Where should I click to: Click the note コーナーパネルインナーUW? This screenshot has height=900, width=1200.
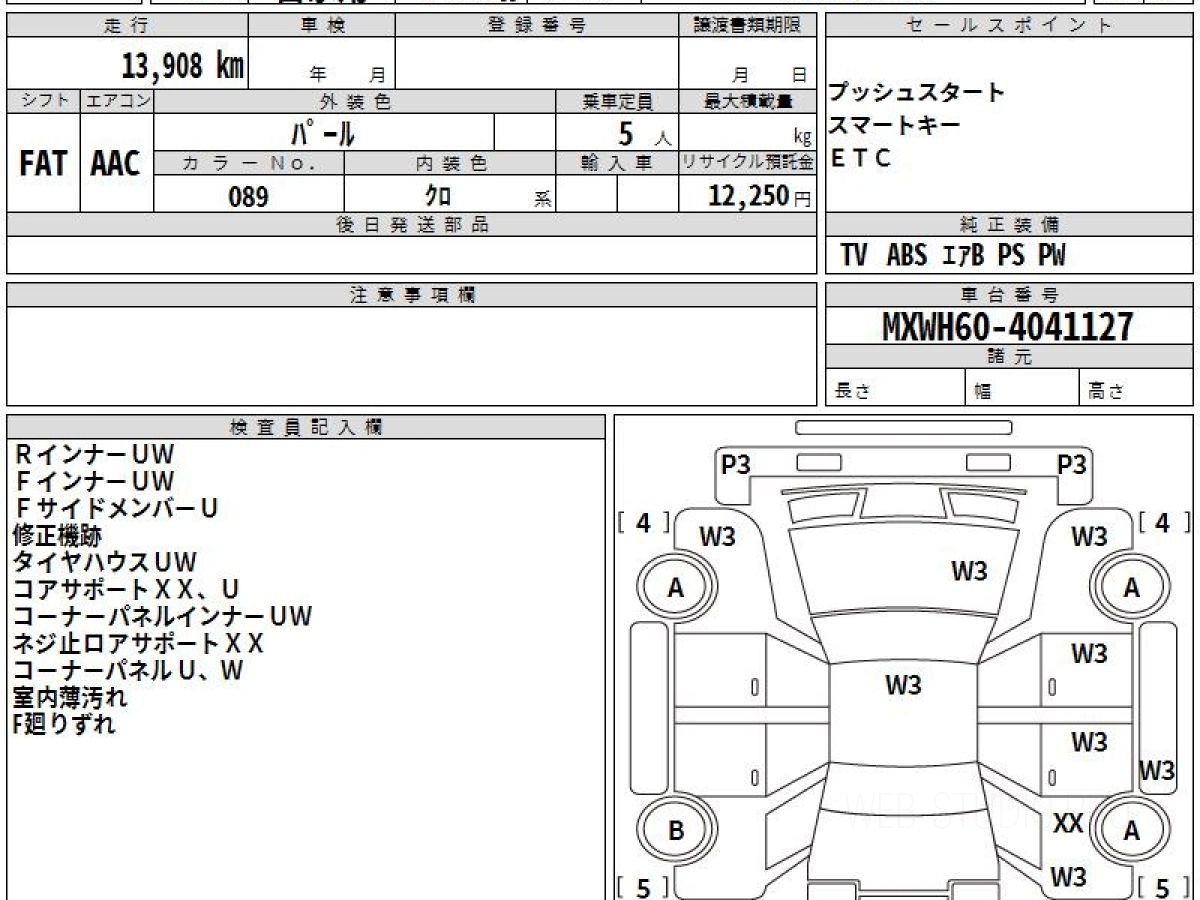click(162, 617)
